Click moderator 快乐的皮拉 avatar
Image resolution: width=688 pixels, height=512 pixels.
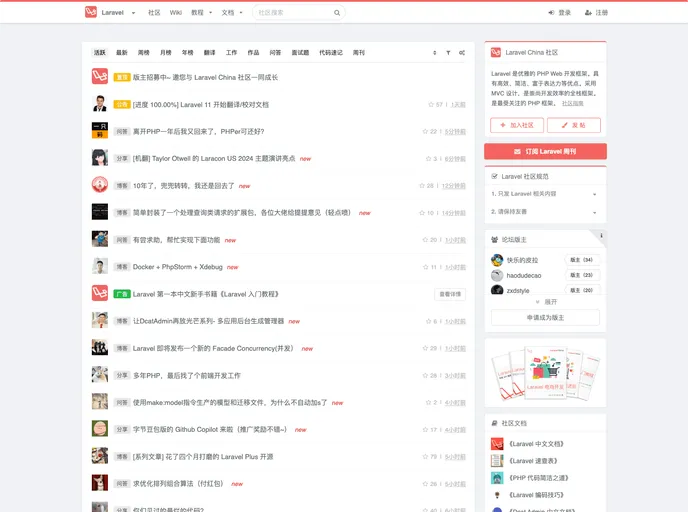click(x=497, y=260)
